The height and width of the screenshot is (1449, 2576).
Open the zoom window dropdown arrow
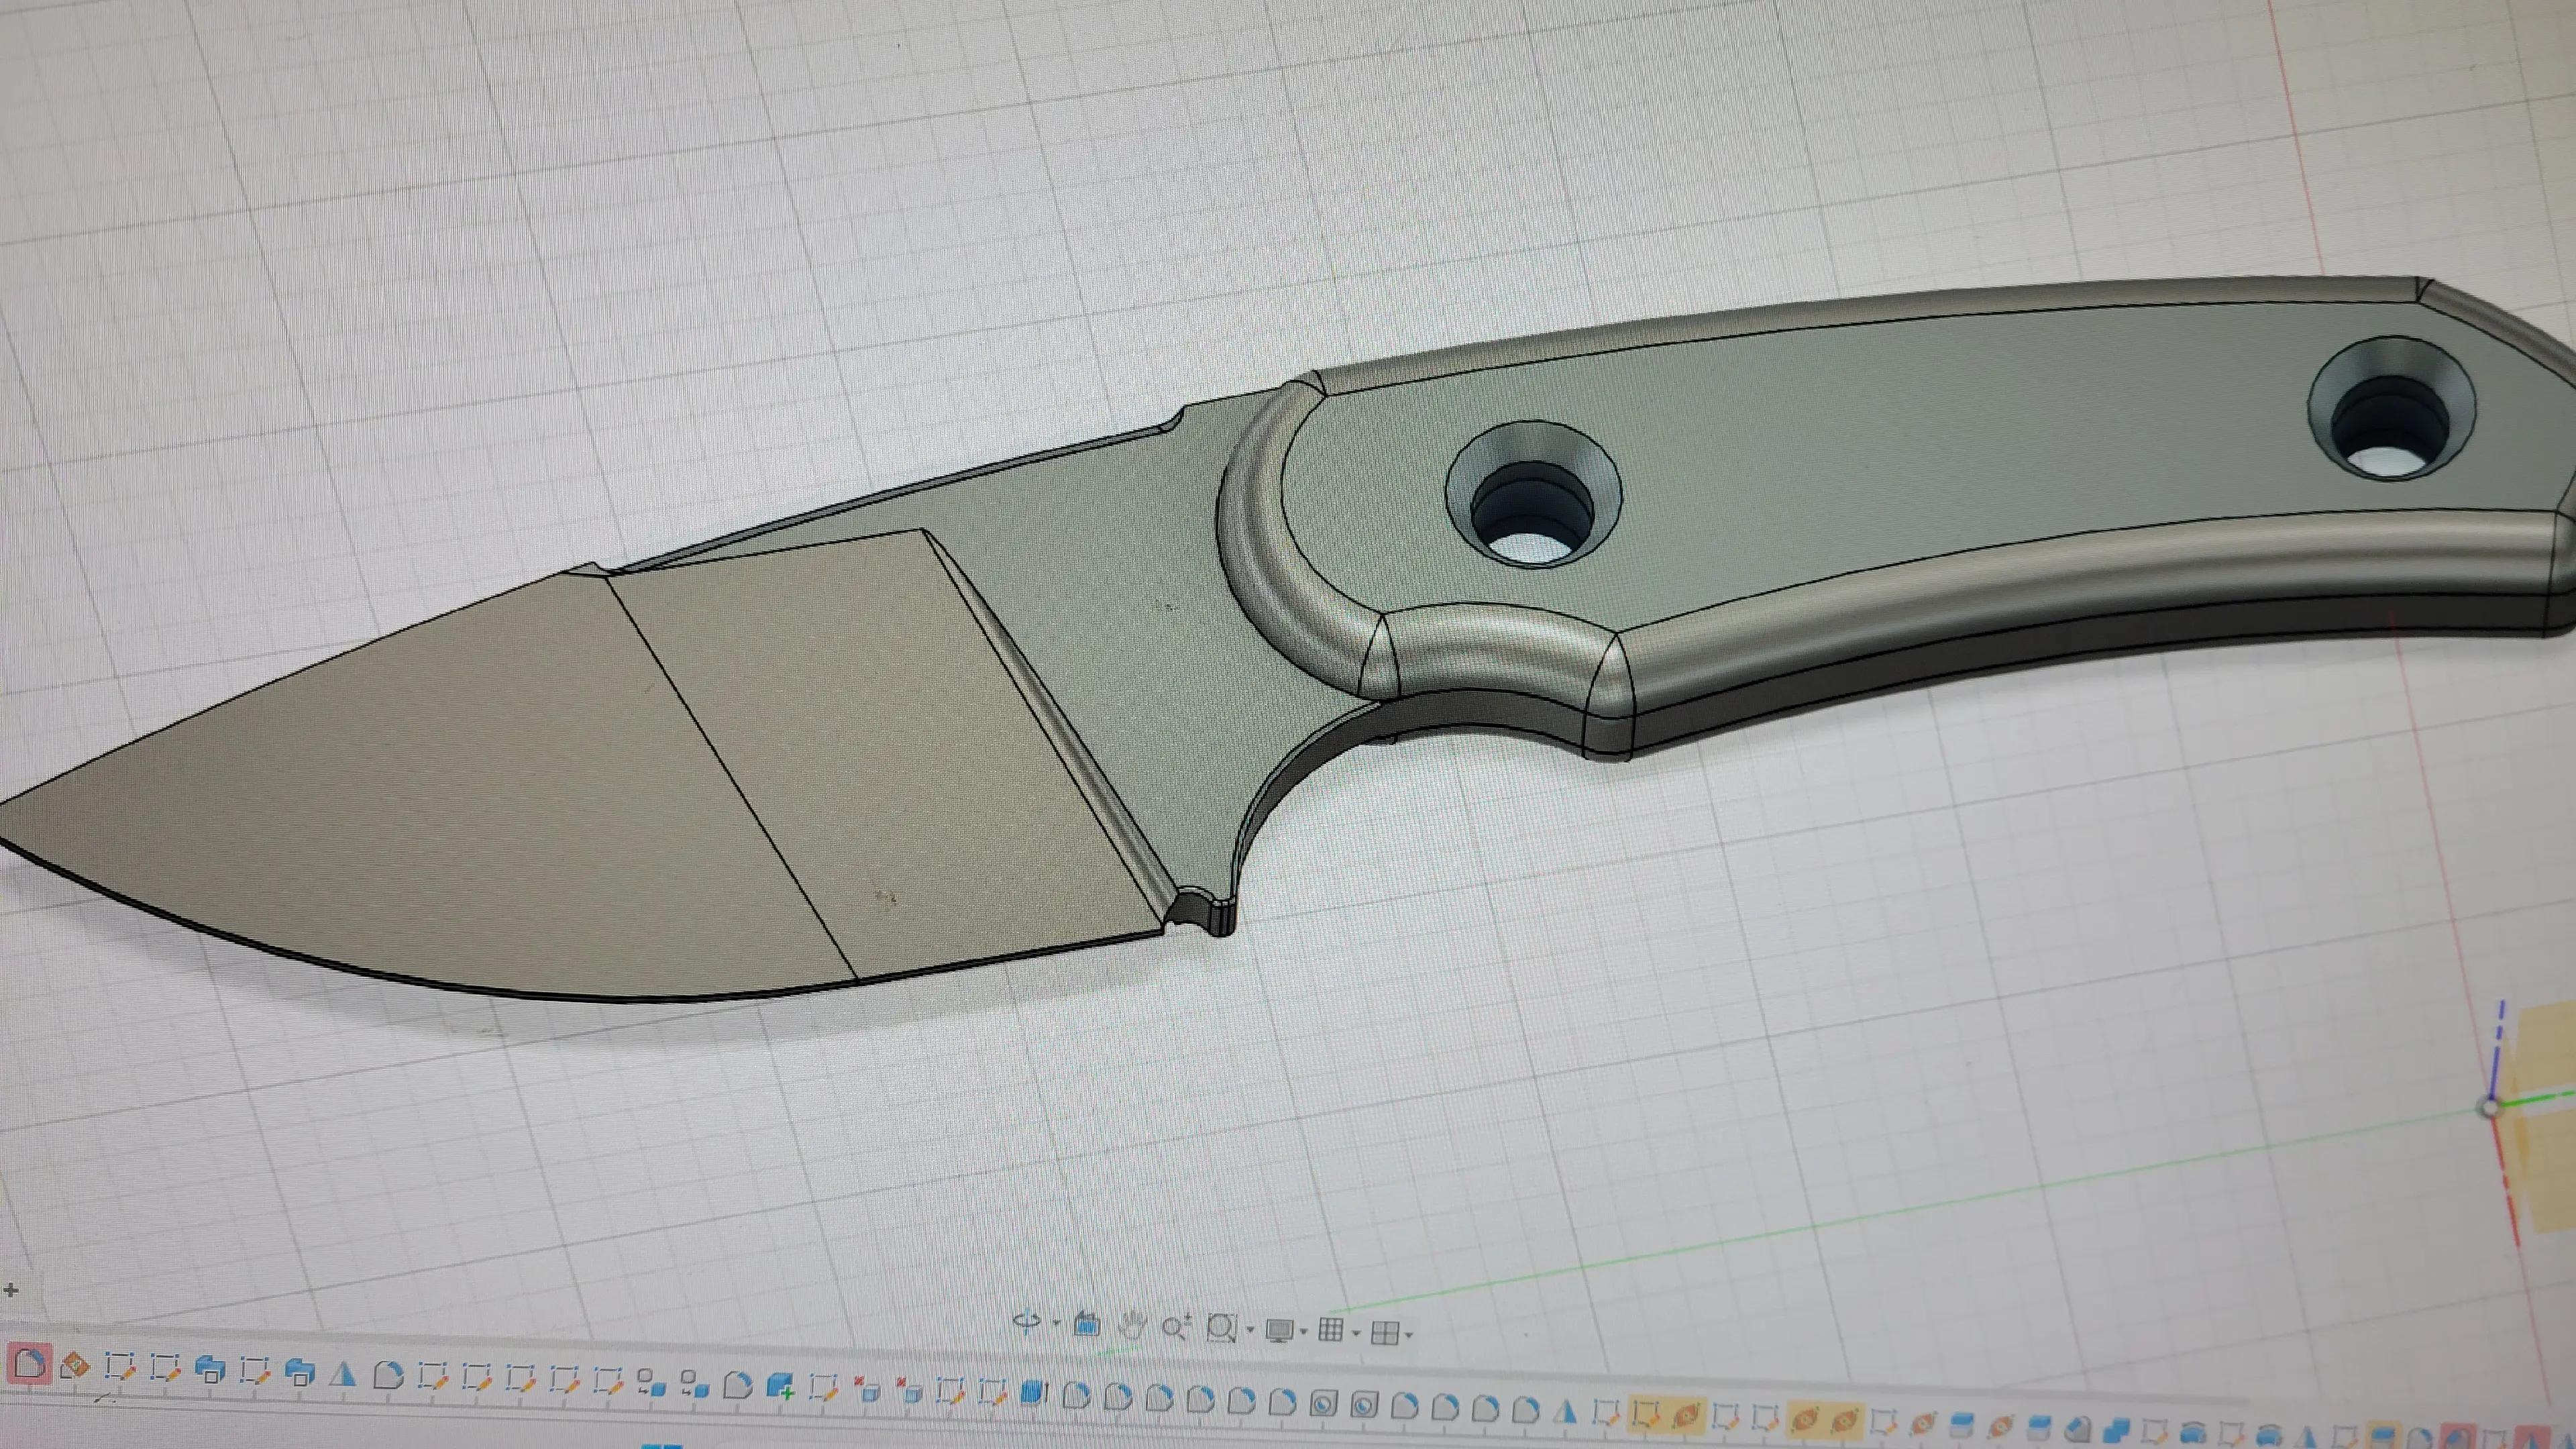click(1250, 1330)
